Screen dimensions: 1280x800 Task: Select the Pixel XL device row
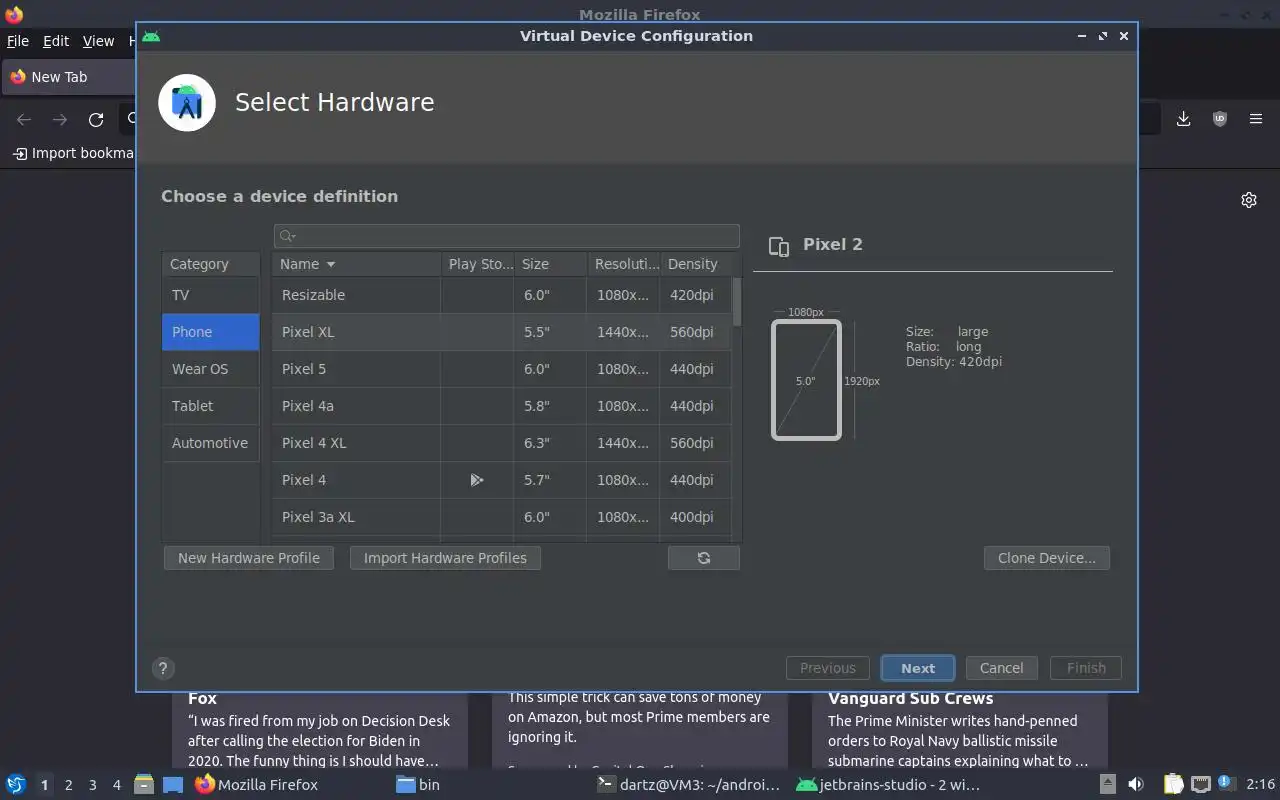point(502,332)
